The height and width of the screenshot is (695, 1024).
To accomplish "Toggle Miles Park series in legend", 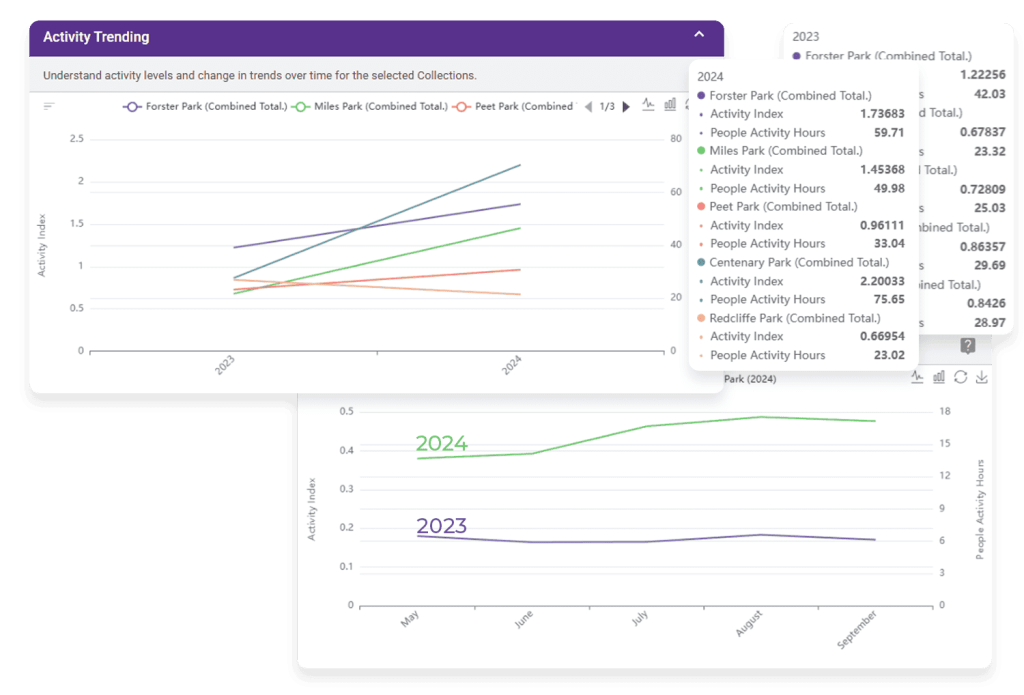I will coord(370,106).
